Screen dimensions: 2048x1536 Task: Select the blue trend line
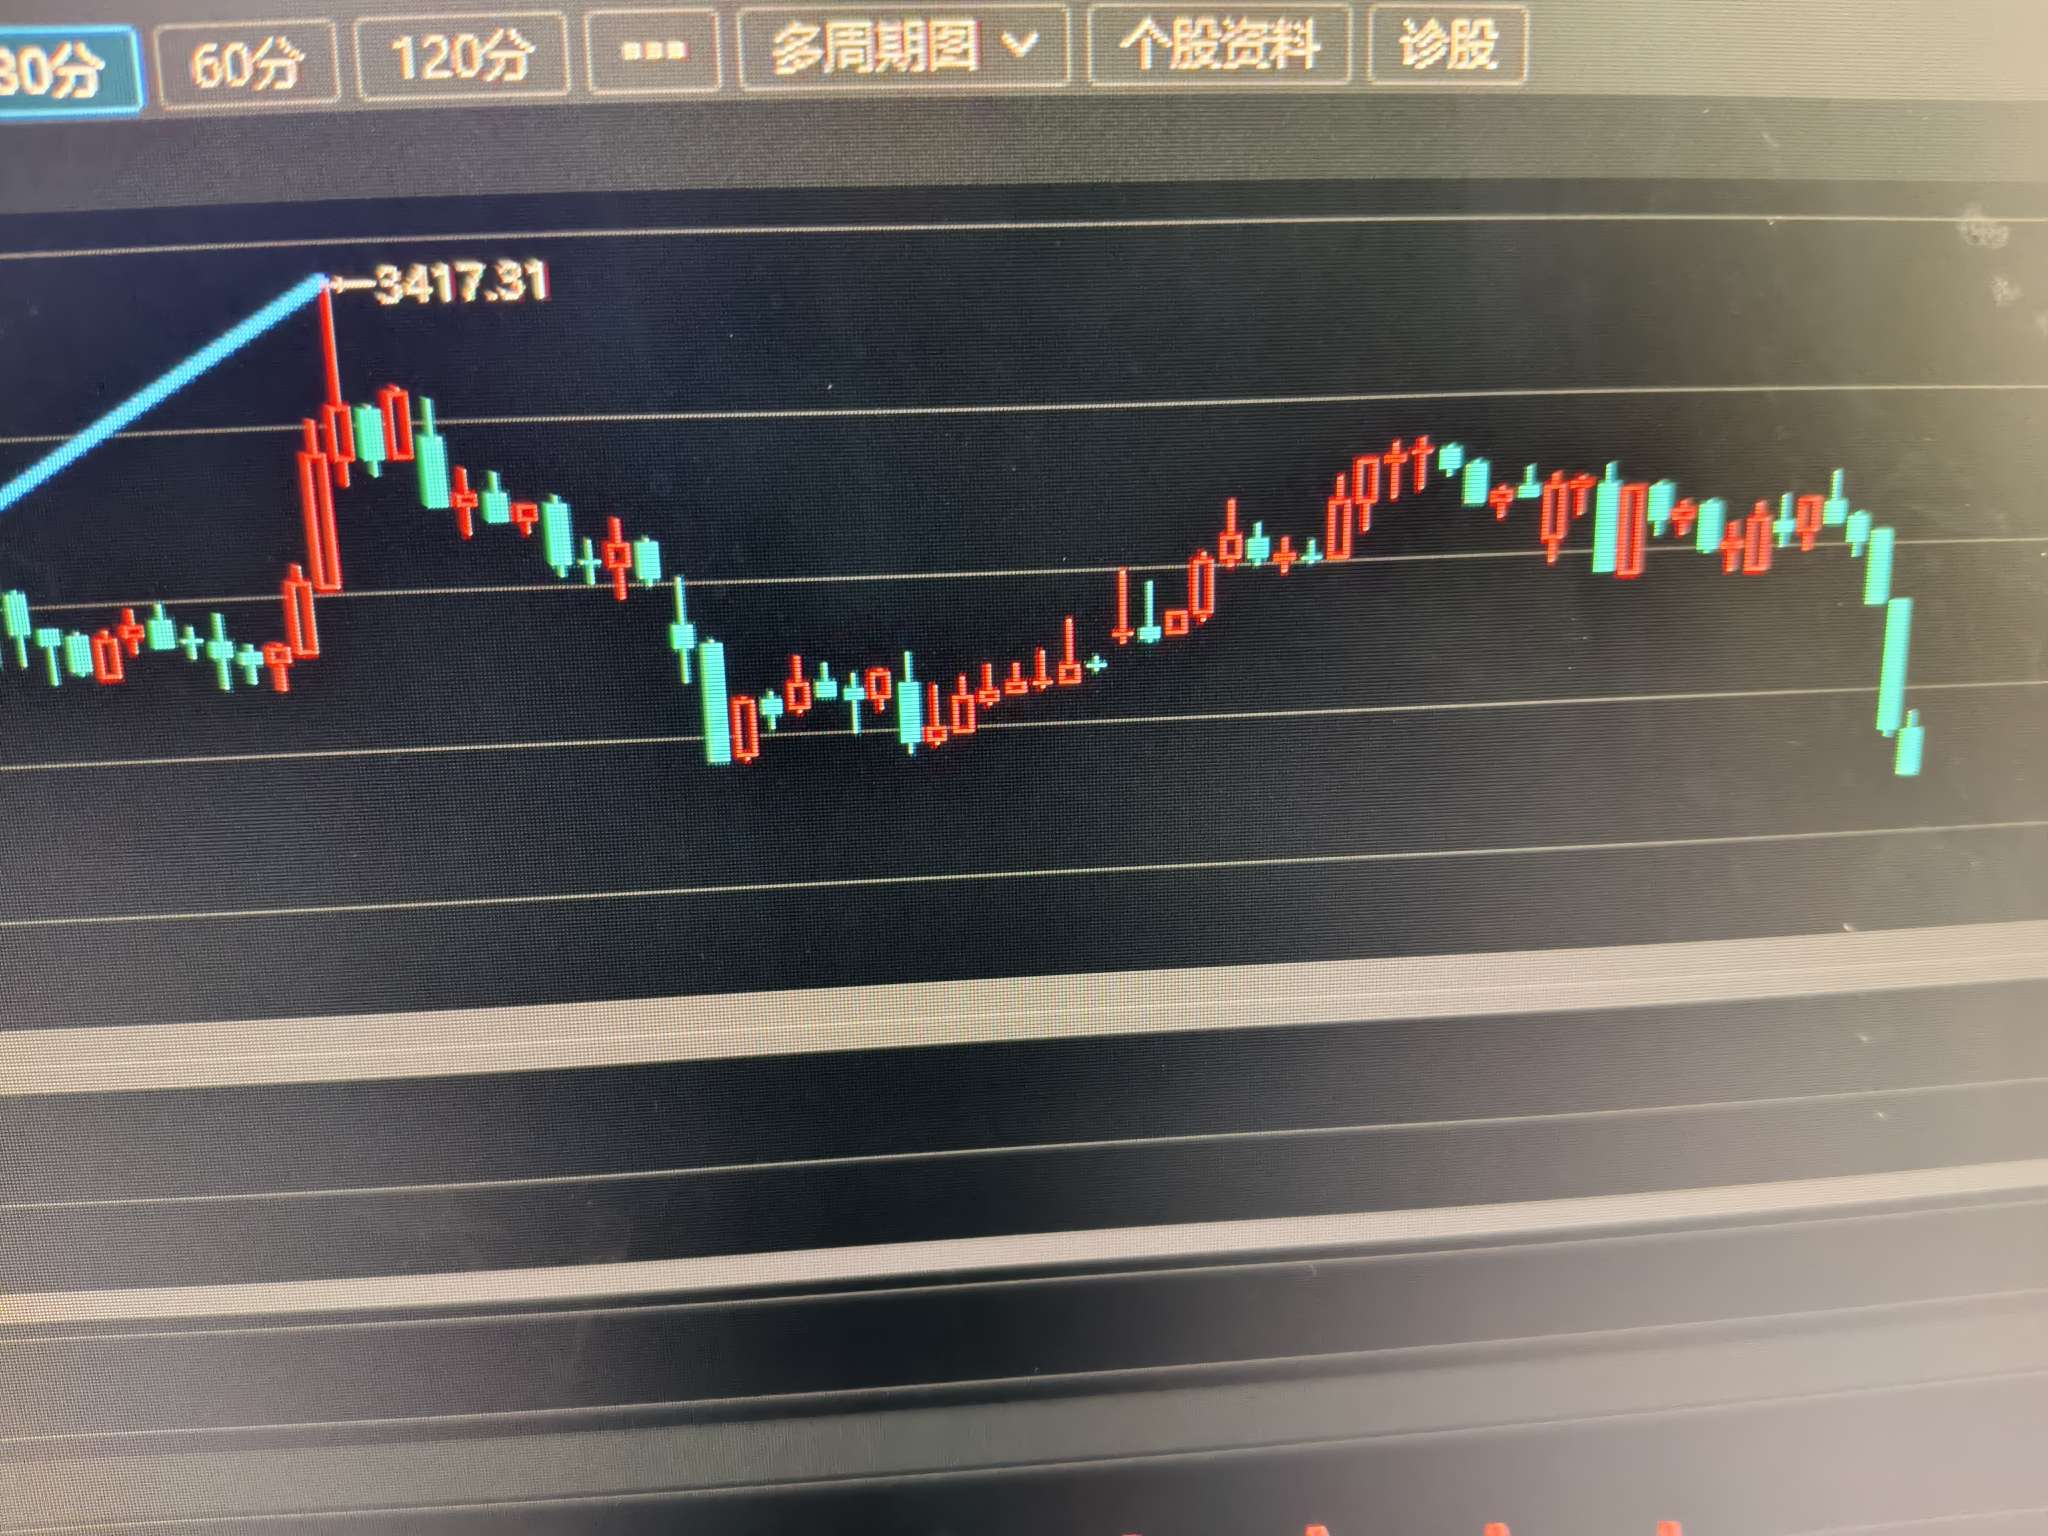point(160,388)
